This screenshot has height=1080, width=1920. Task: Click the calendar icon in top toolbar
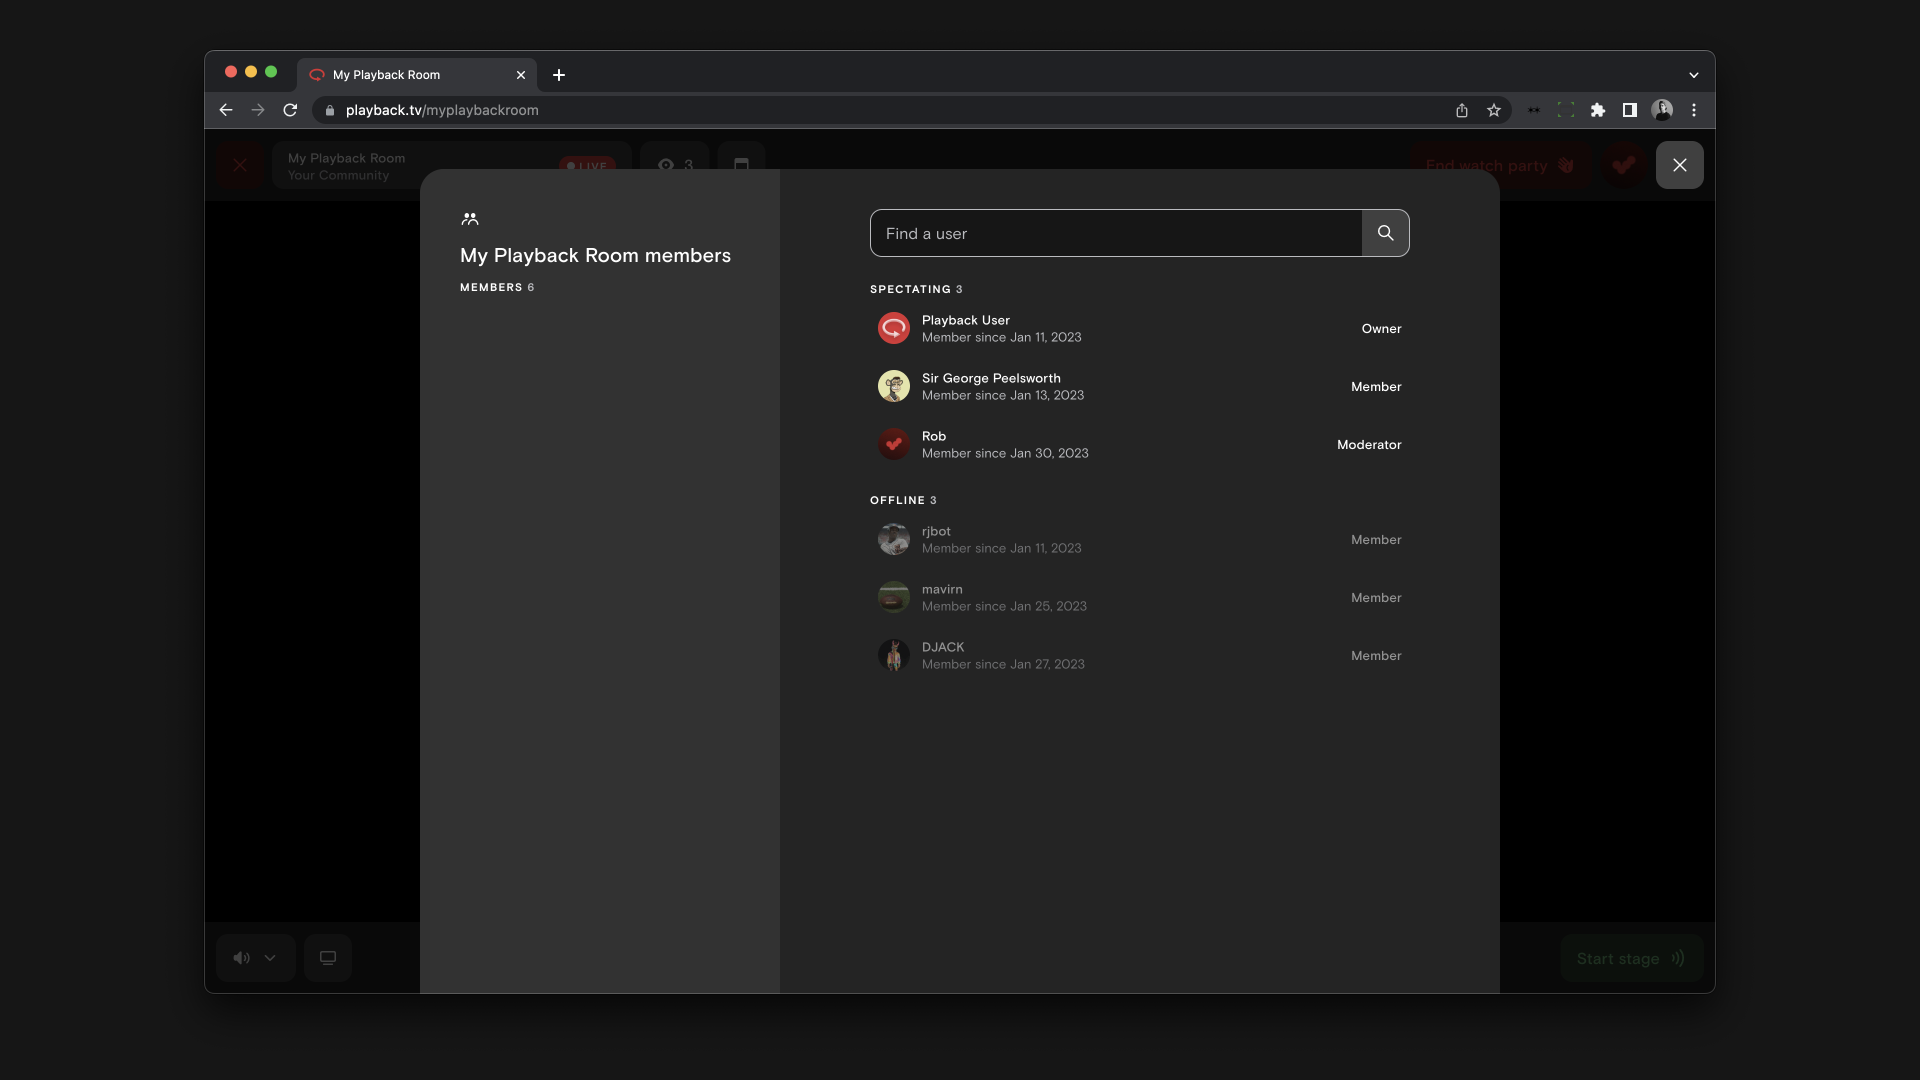click(741, 165)
